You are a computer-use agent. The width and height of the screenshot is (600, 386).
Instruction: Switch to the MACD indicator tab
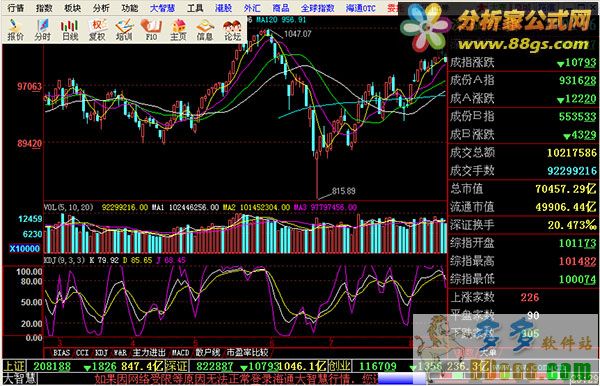pyautogui.click(x=180, y=352)
